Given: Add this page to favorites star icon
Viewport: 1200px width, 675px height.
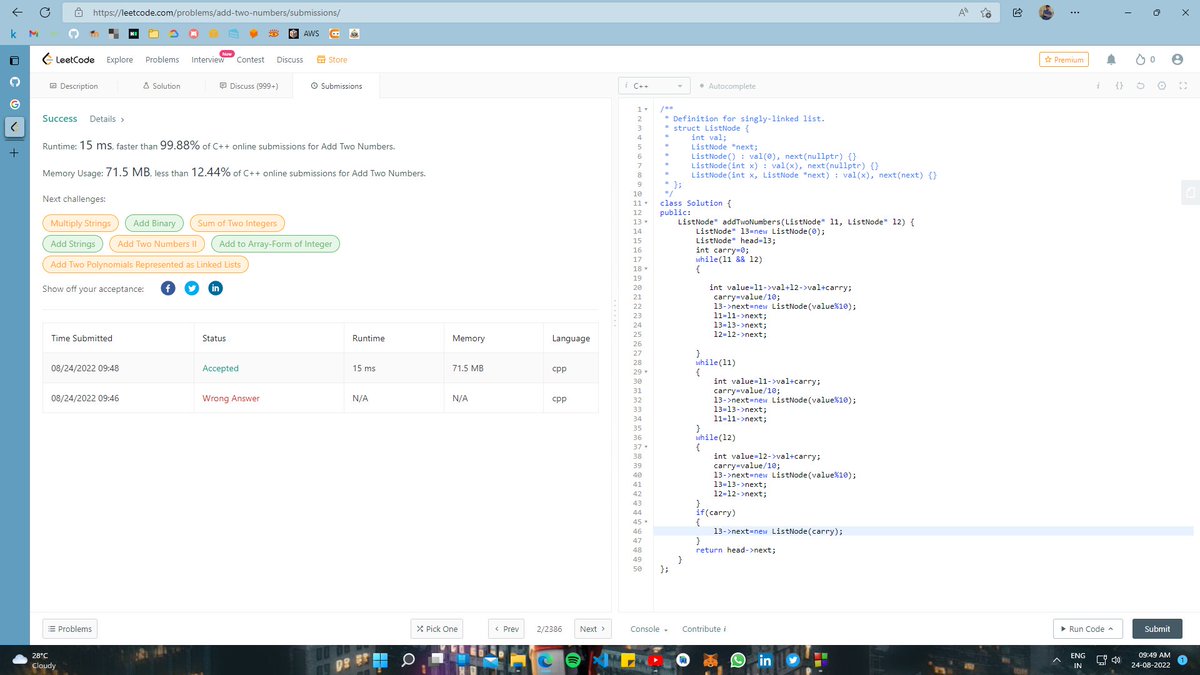Looking at the screenshot, I should click(x=987, y=13).
